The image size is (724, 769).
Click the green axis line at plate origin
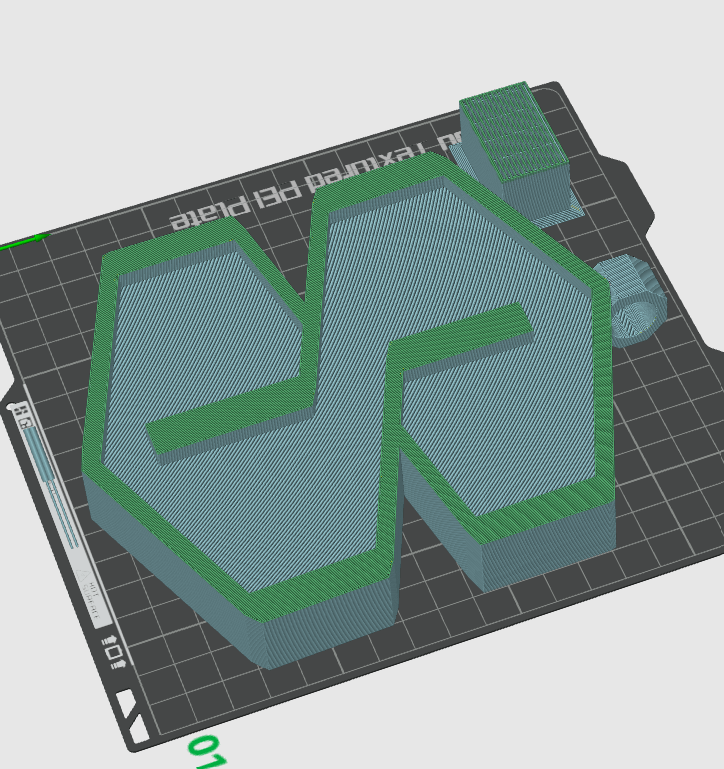22,242
